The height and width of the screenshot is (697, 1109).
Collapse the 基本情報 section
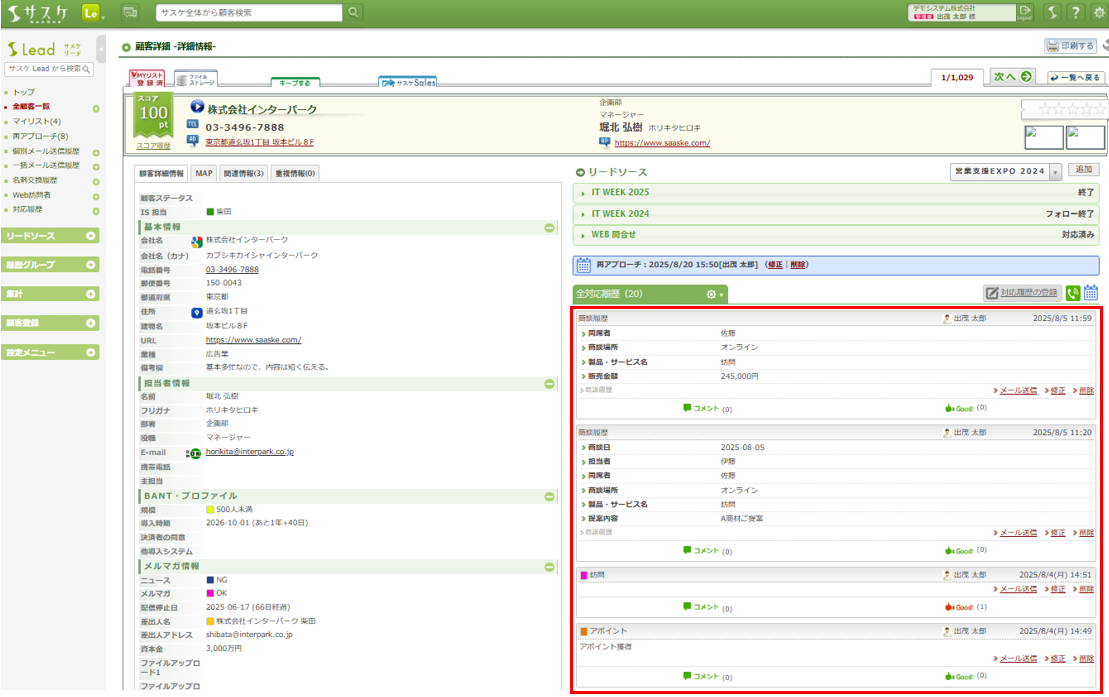coord(550,228)
